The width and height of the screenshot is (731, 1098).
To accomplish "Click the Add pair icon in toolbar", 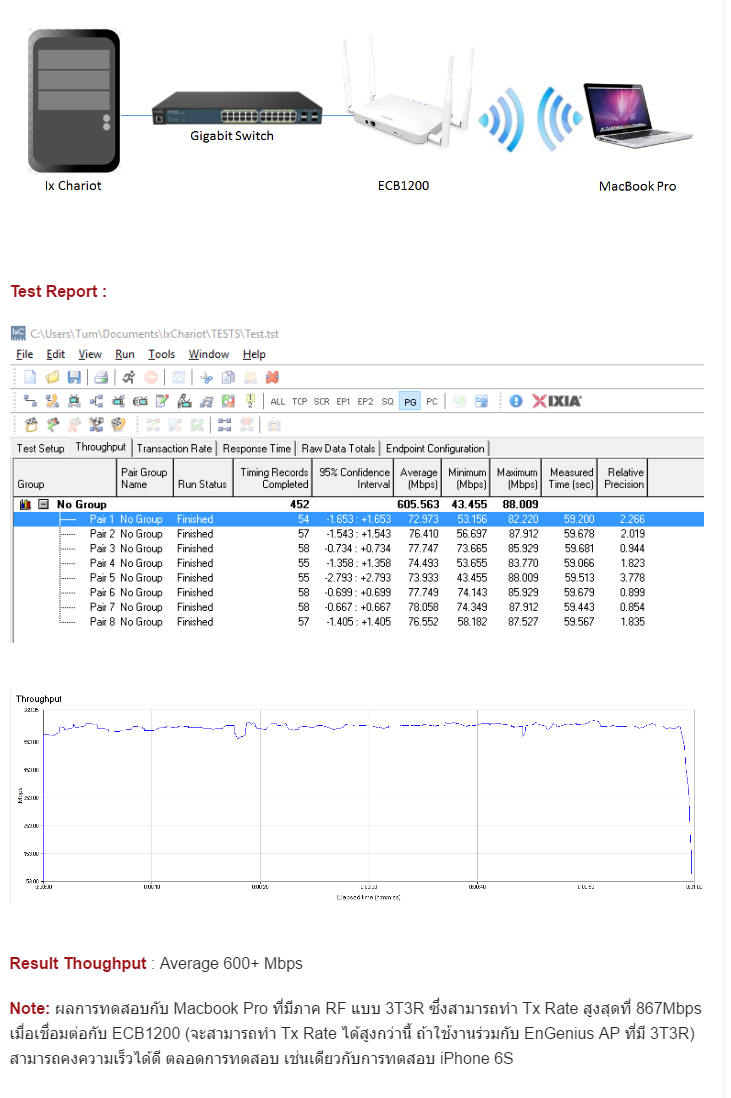I will (x=30, y=401).
